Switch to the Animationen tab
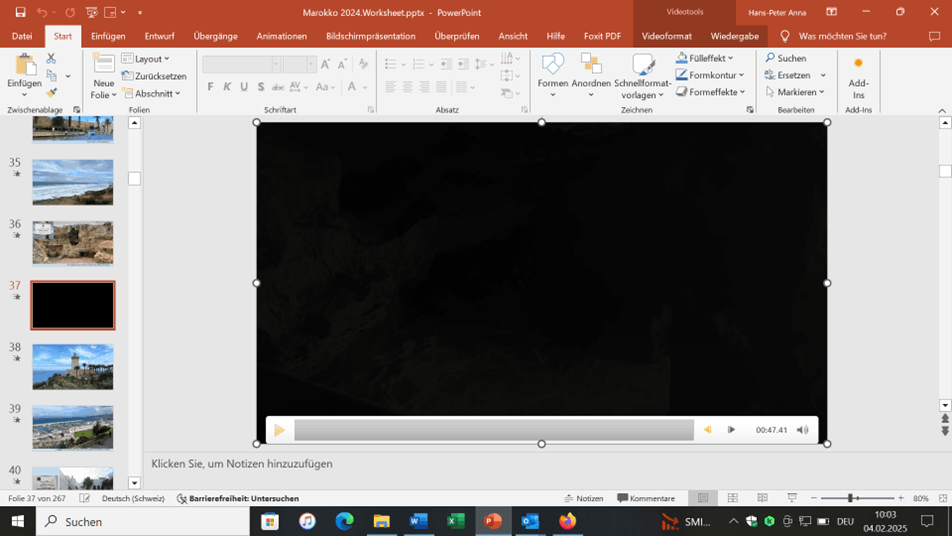Screen dimensions: 952x536 click(x=281, y=36)
